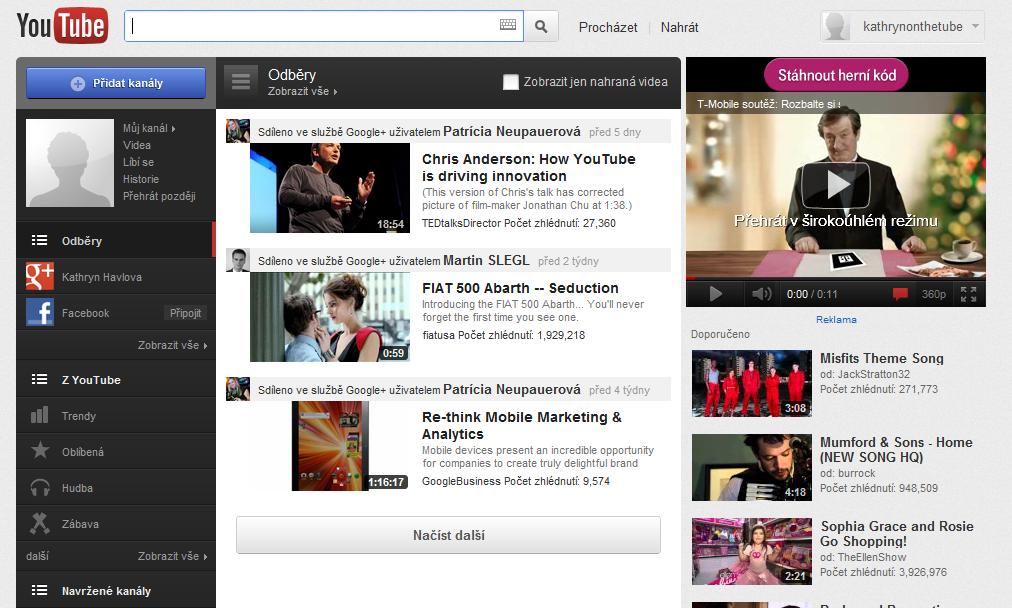Open Mumford & Sons thumbnail 4:18
The height and width of the screenshot is (608, 1012).
pos(752,467)
